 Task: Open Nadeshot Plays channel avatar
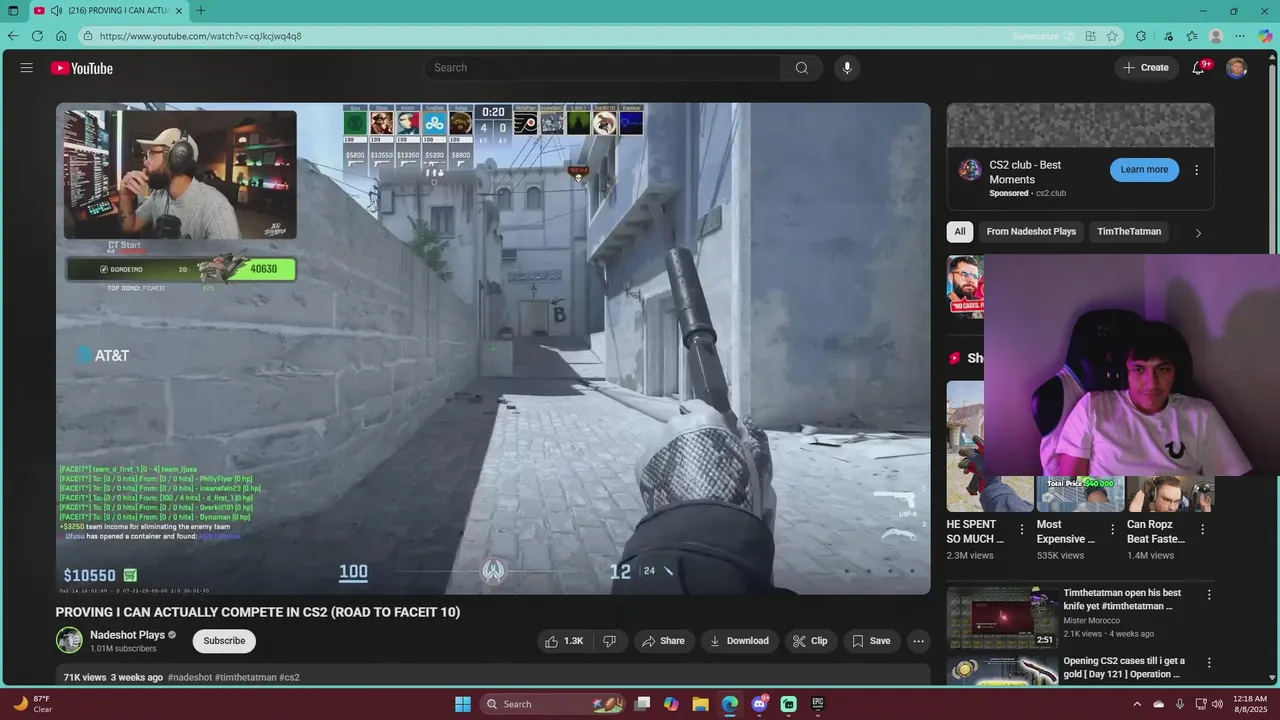[69, 641]
